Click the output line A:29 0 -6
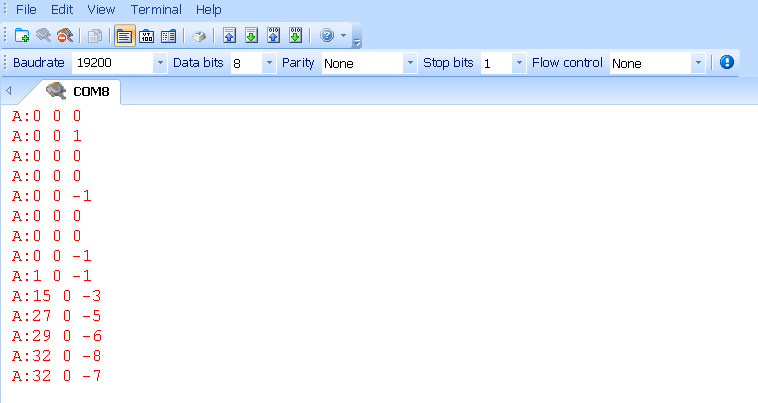This screenshot has width=758, height=403. 57,336
